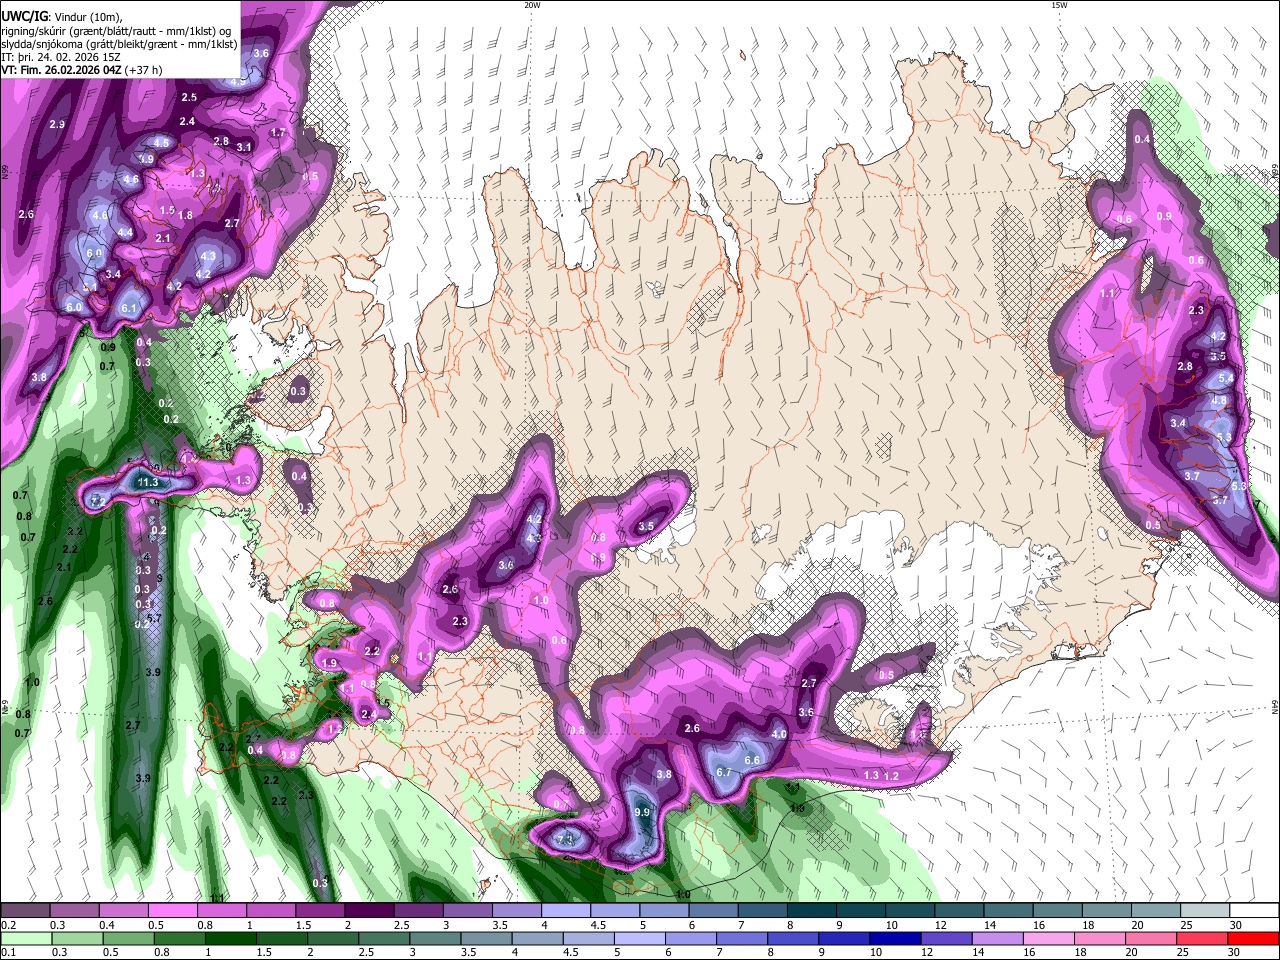Screen dimensions: 1280x960
Task: Pick the light violet rain swatch between 14 and 16
Action: tap(998, 938)
